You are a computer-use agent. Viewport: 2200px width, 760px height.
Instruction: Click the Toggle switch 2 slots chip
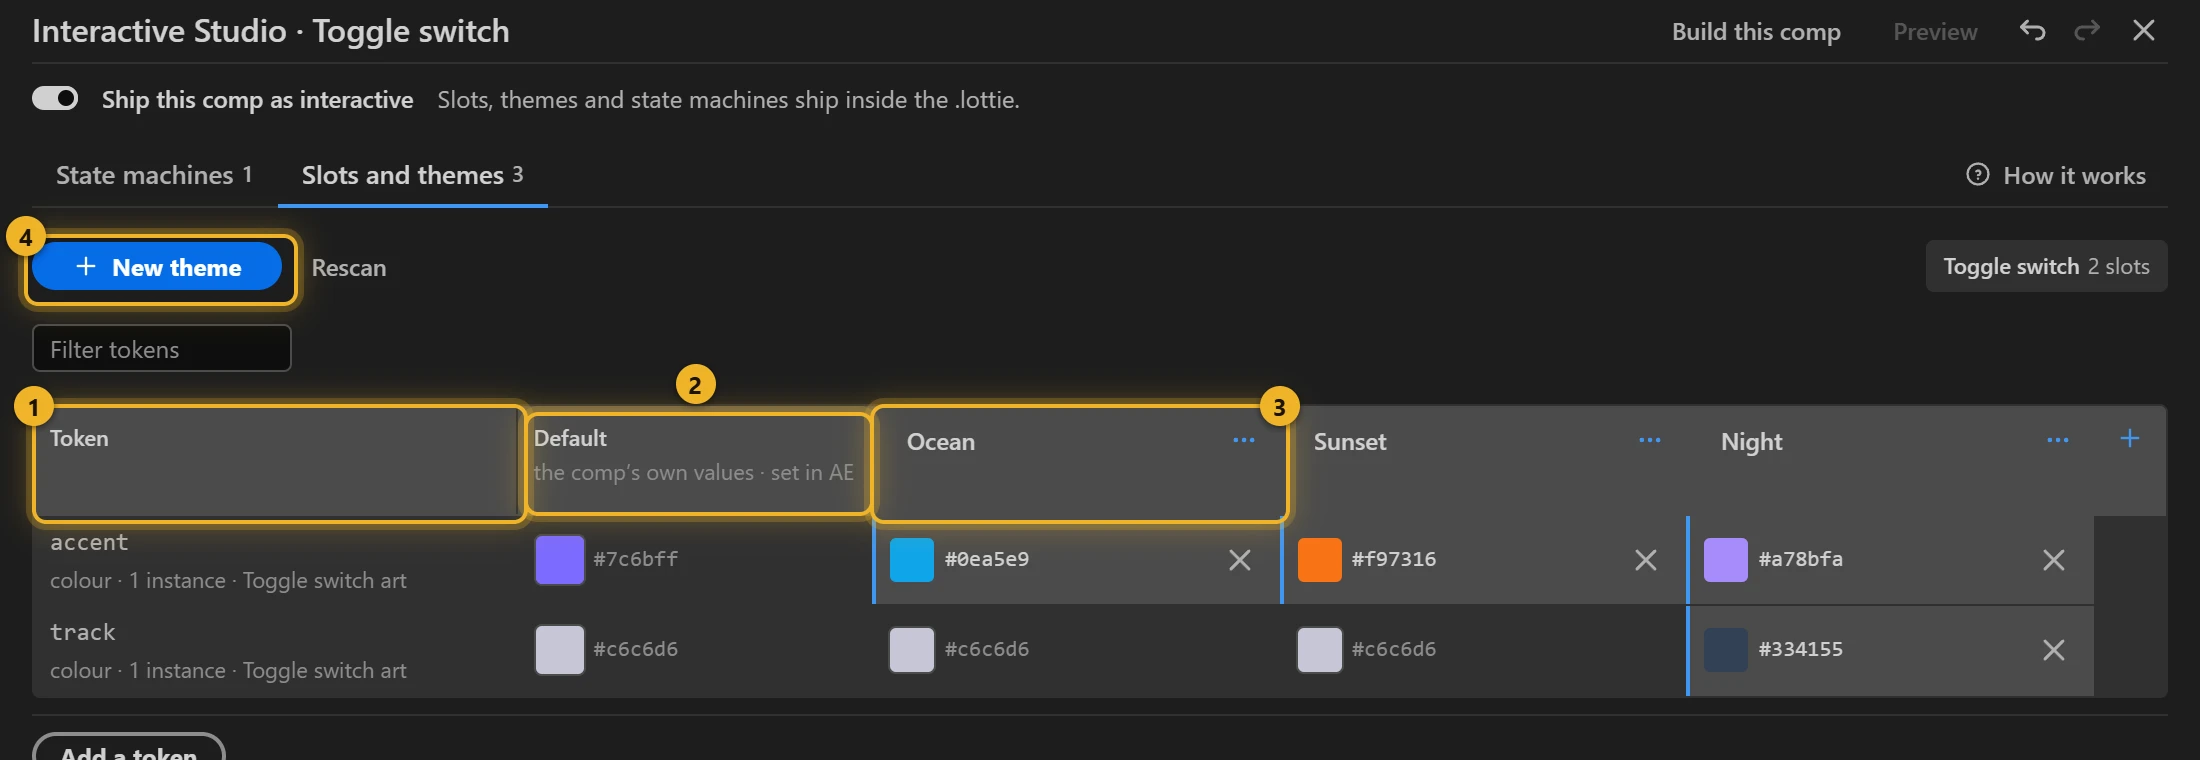(x=2046, y=266)
